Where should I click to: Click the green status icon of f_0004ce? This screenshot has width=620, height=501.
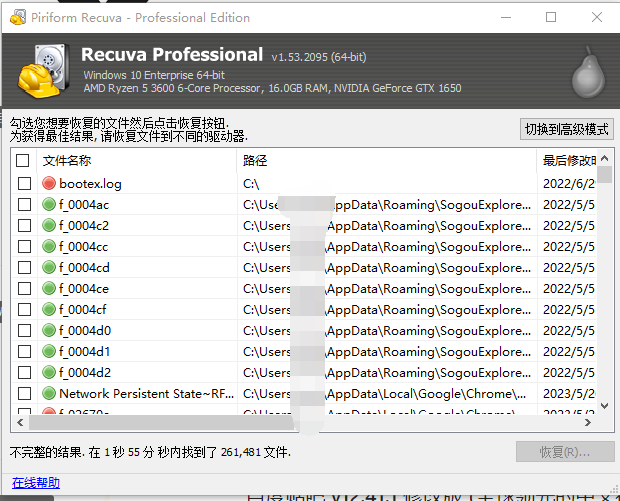pyautogui.click(x=49, y=288)
